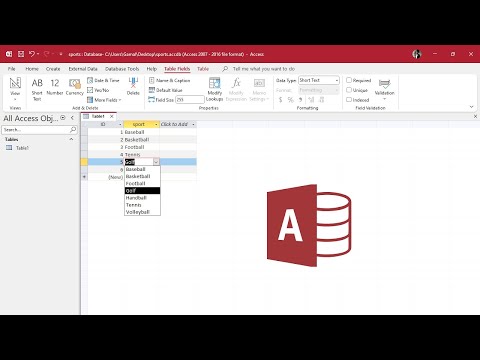
Task: Click the Undo arrow icon
Action: pyautogui.click(x=32, y=54)
